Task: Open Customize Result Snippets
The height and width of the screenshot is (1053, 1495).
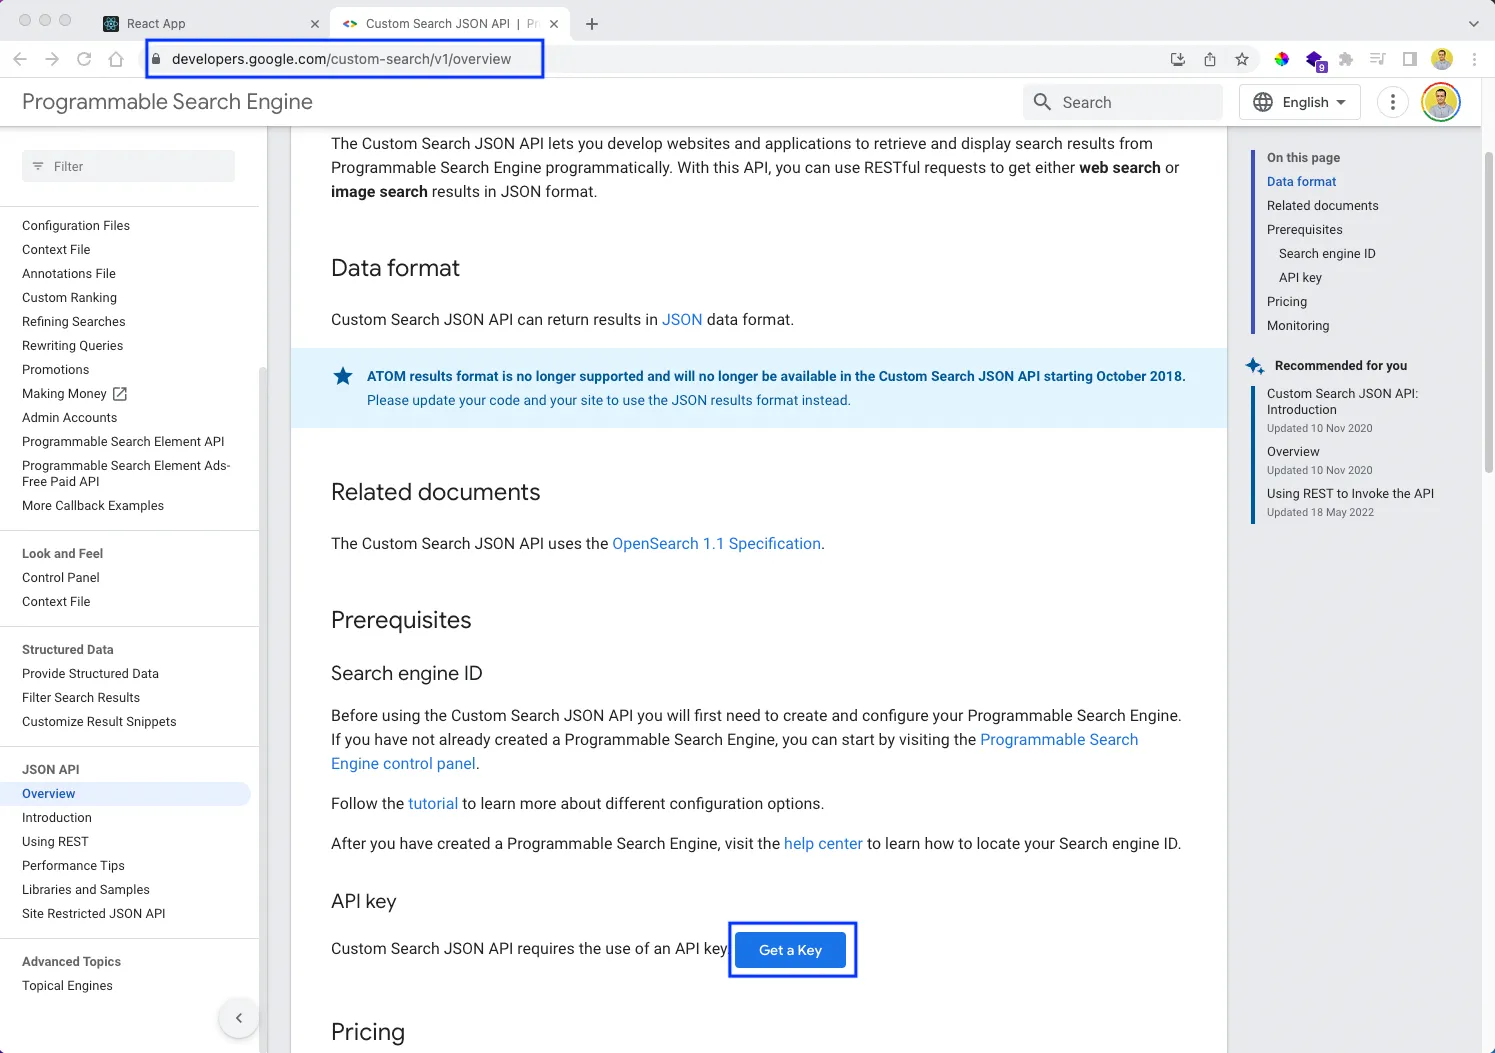Action: (x=99, y=722)
